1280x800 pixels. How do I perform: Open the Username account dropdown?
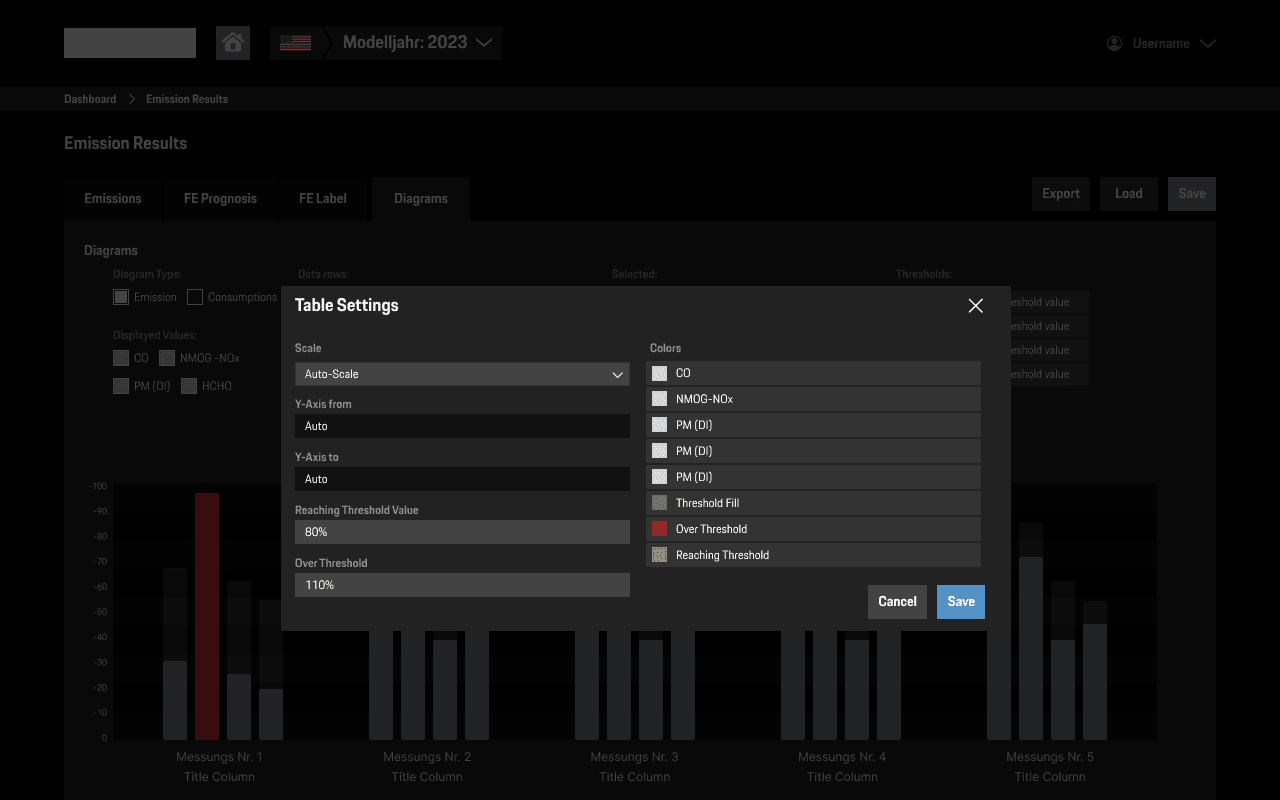[x=1209, y=43]
